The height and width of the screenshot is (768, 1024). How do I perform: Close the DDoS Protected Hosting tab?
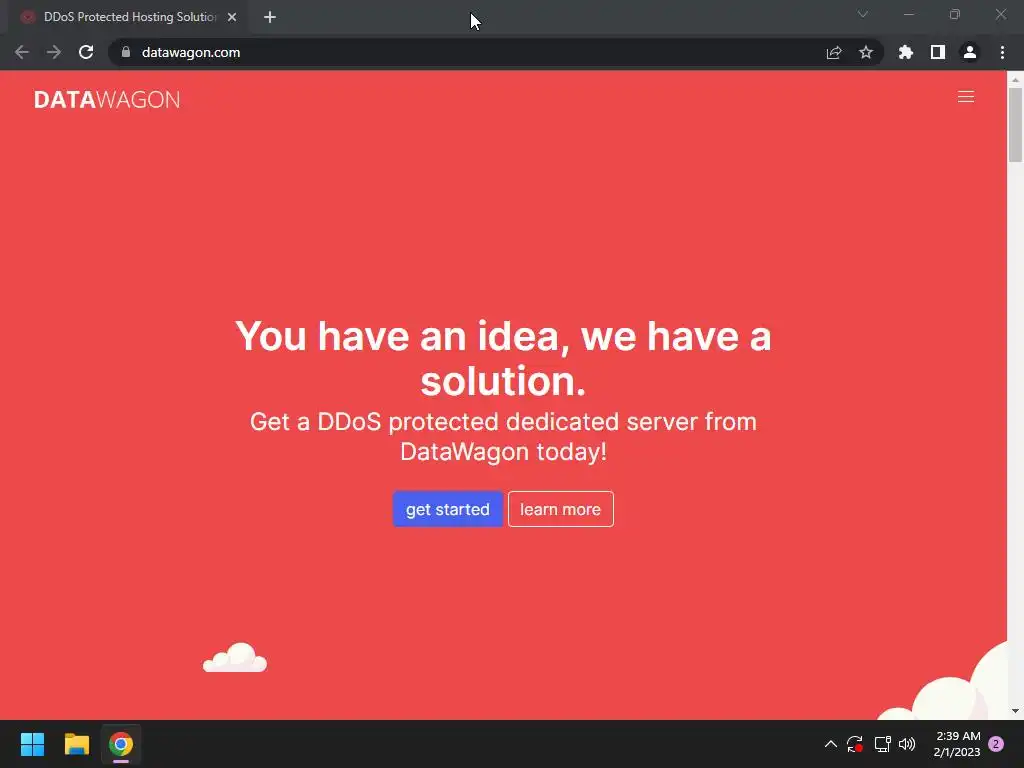click(232, 17)
